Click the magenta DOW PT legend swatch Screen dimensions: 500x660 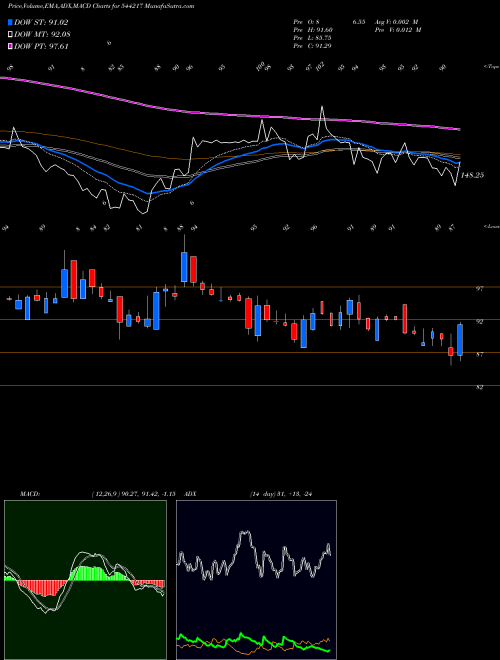(10, 46)
